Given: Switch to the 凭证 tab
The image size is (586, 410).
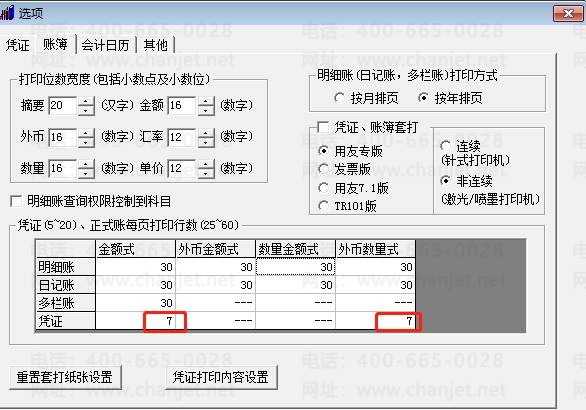Looking at the screenshot, I should (x=18, y=45).
